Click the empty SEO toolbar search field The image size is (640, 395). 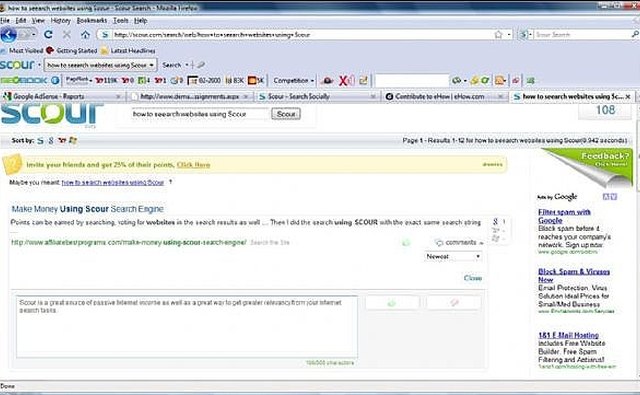click(x=411, y=80)
